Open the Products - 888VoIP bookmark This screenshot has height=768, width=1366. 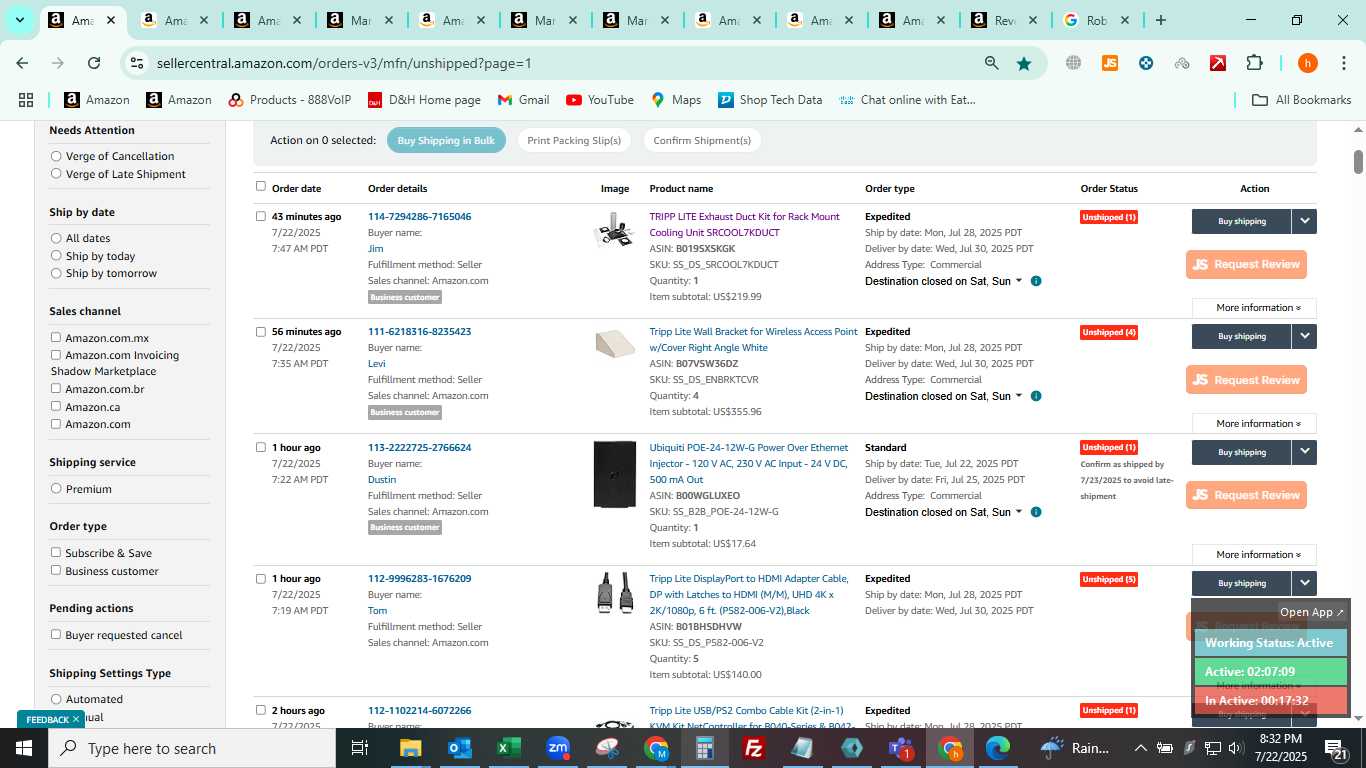[290, 100]
